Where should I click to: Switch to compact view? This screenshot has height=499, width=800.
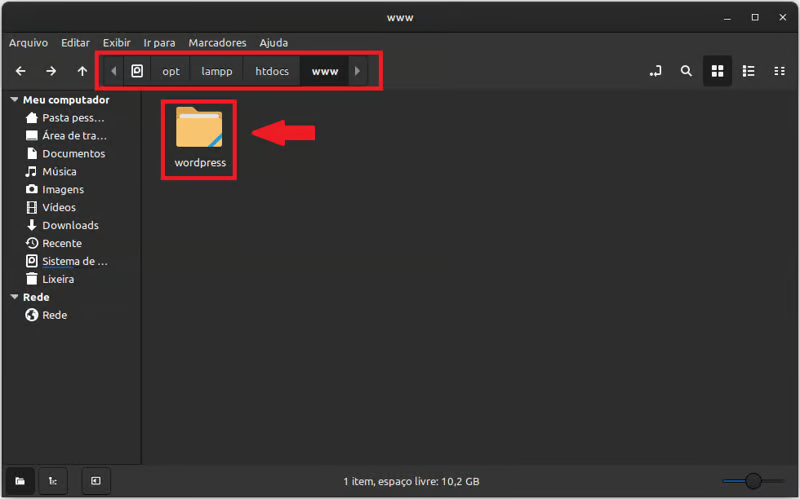(x=779, y=71)
